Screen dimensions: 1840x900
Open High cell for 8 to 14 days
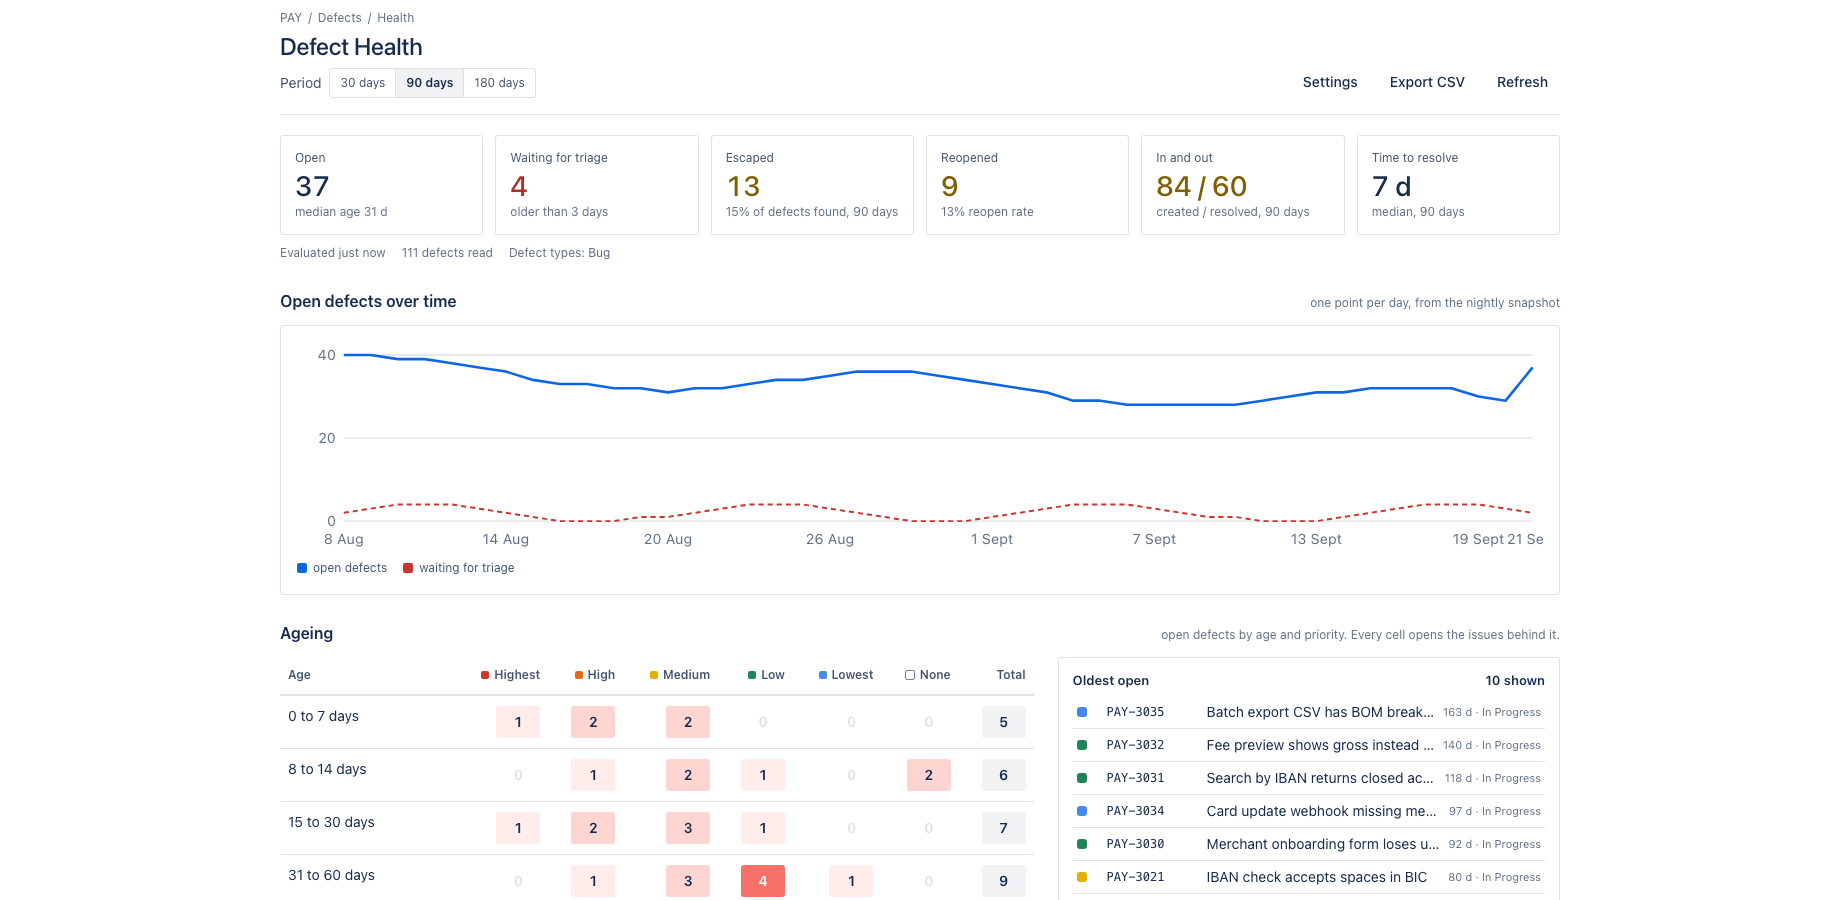pyautogui.click(x=593, y=775)
